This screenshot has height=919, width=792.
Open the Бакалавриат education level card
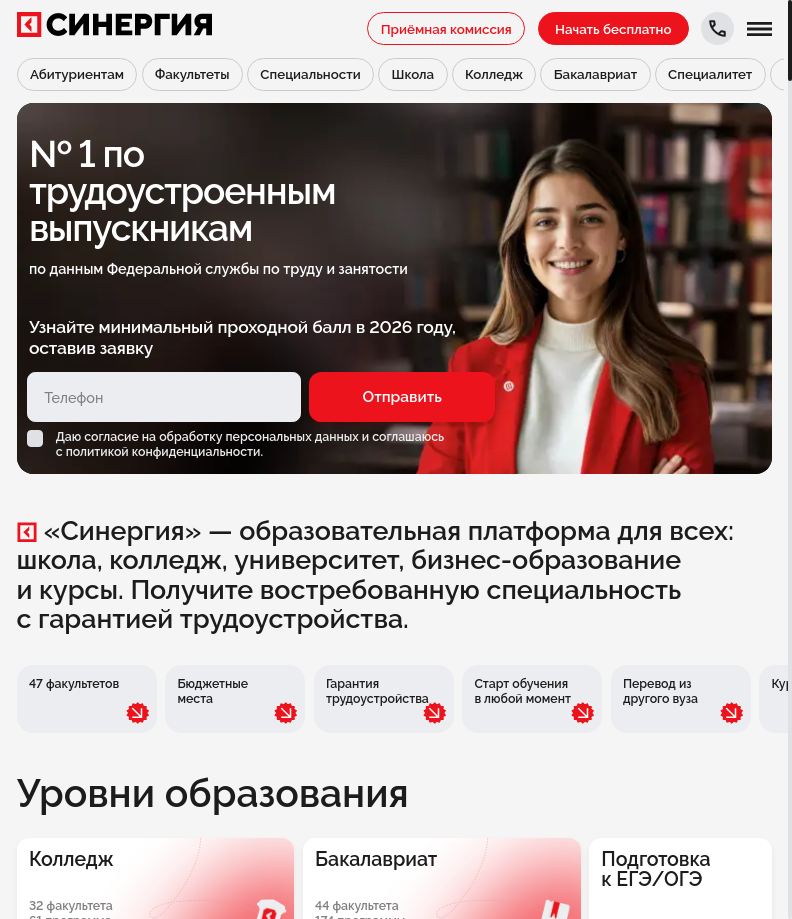point(441,879)
